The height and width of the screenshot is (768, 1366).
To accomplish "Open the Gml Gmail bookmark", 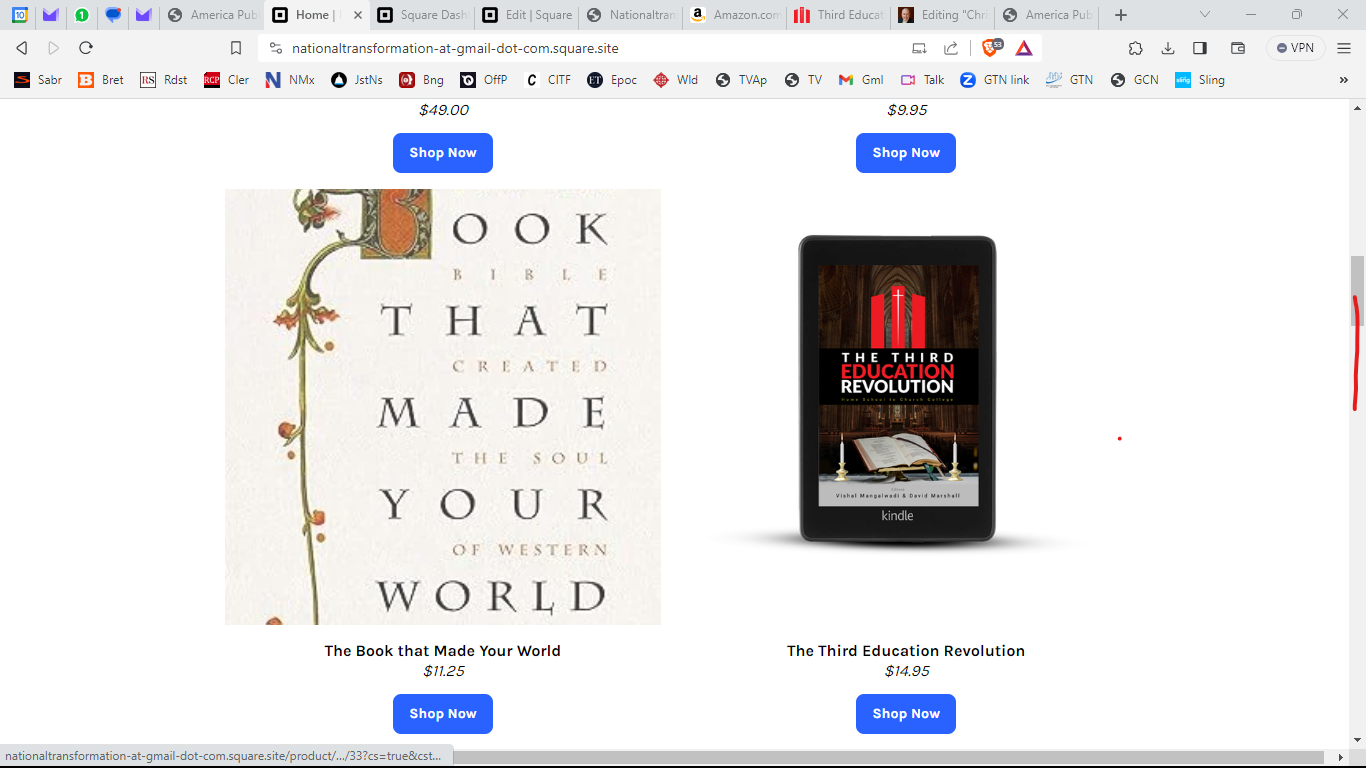I will pyautogui.click(x=861, y=80).
